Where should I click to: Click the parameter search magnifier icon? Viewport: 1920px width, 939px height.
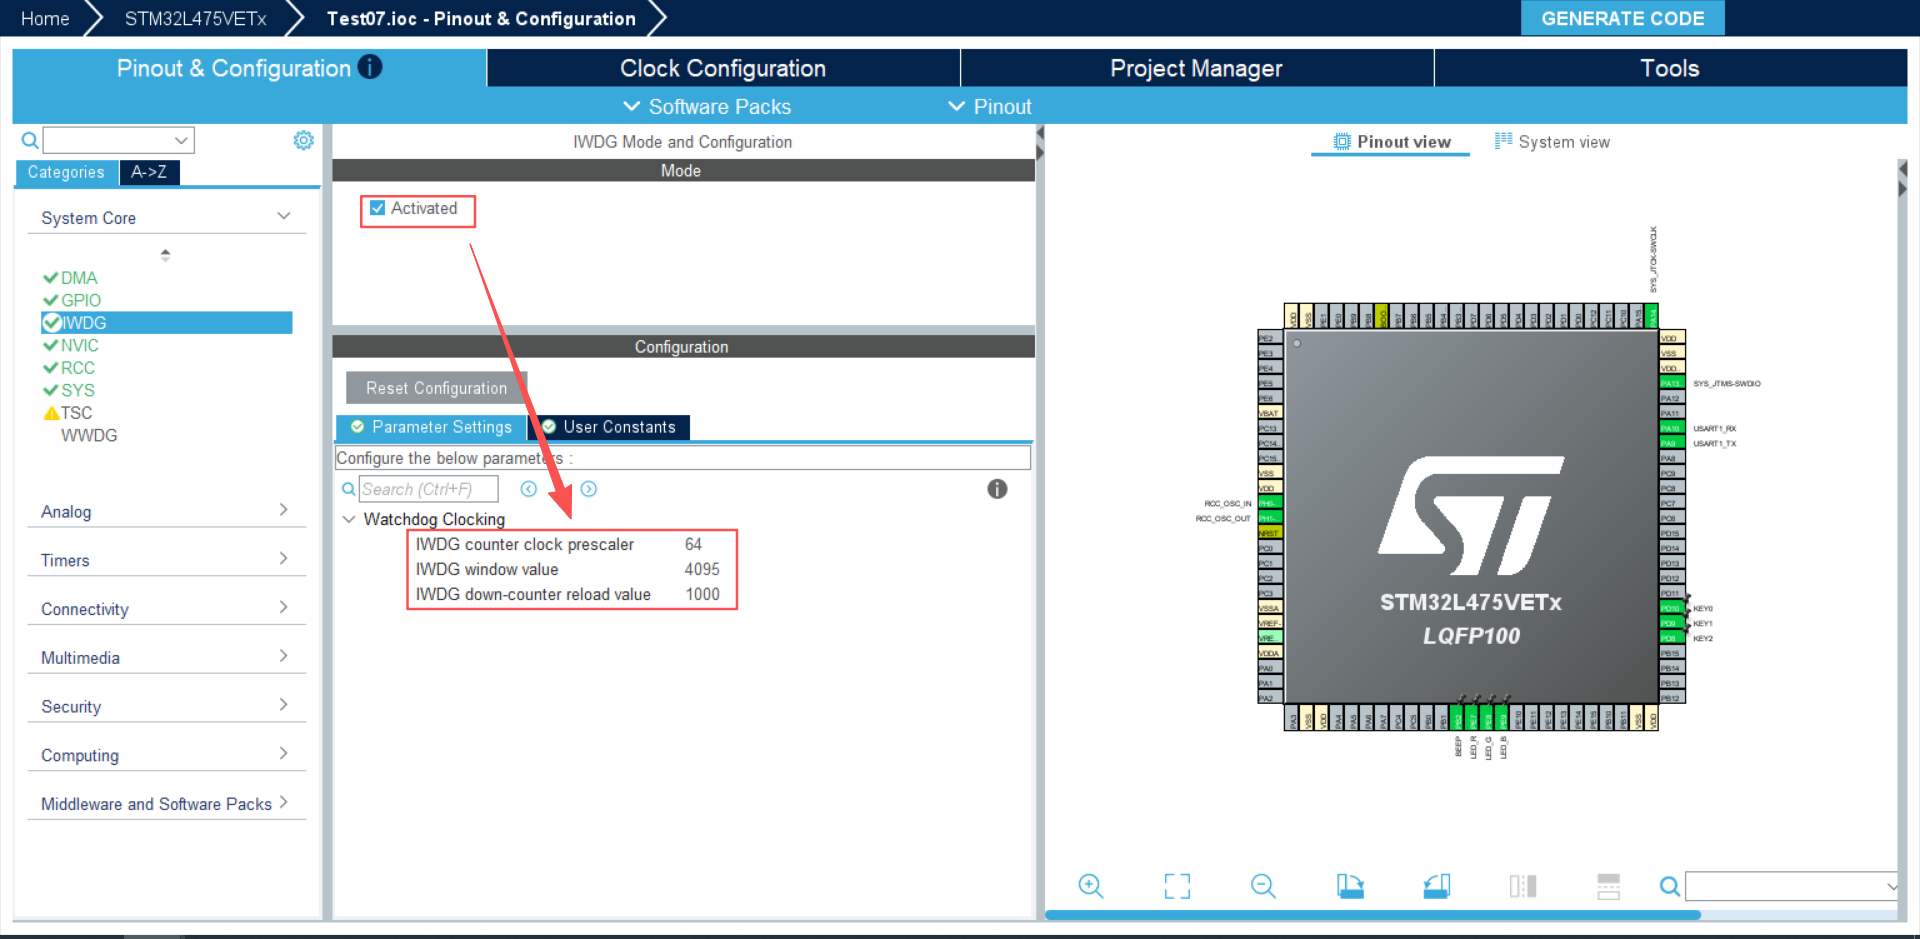tap(348, 489)
